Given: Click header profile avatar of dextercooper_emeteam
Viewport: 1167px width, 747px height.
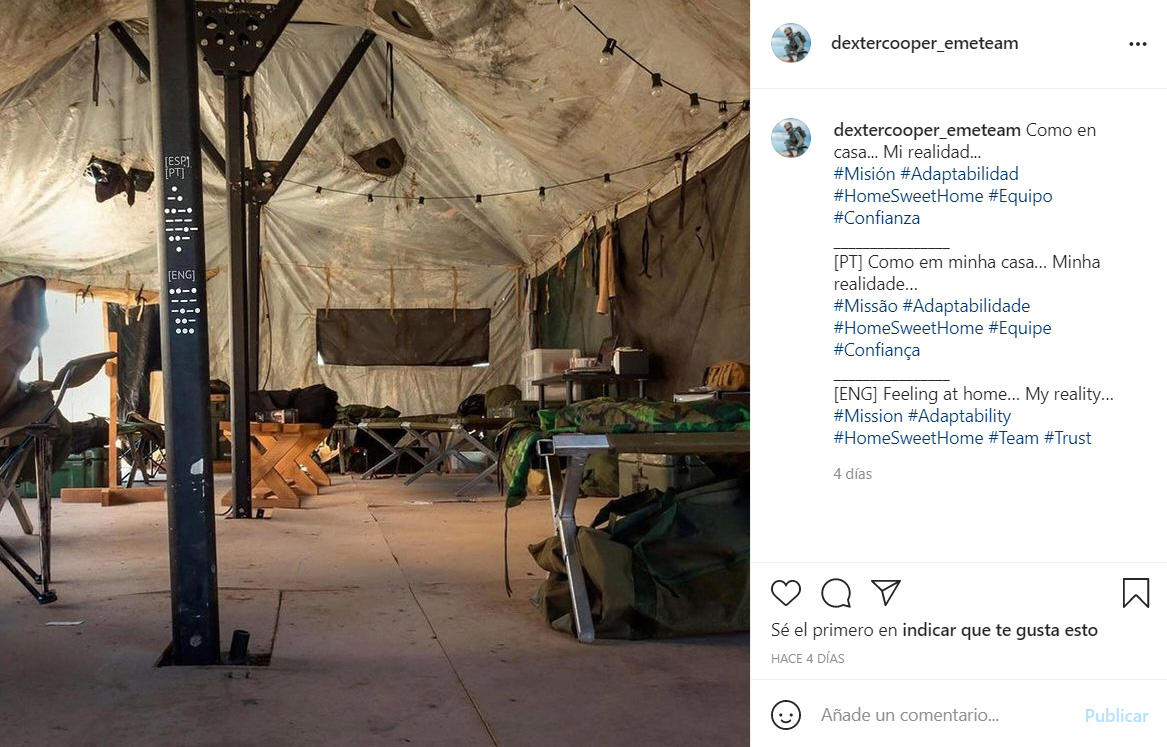Looking at the screenshot, I should tap(790, 43).
